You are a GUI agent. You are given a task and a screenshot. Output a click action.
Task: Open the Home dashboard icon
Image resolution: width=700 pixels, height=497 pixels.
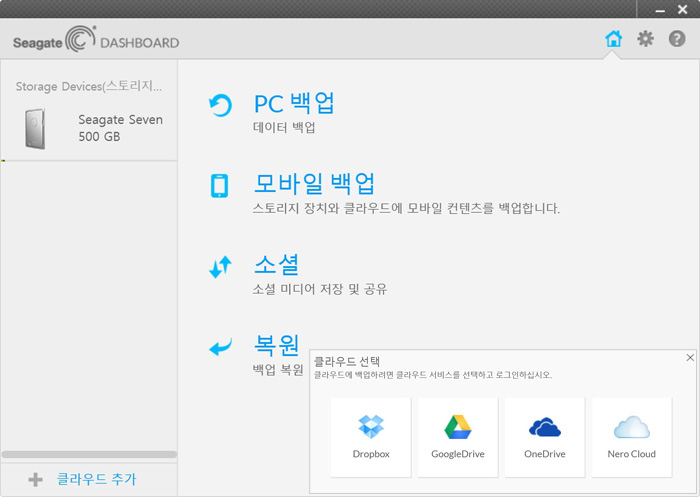click(x=614, y=40)
